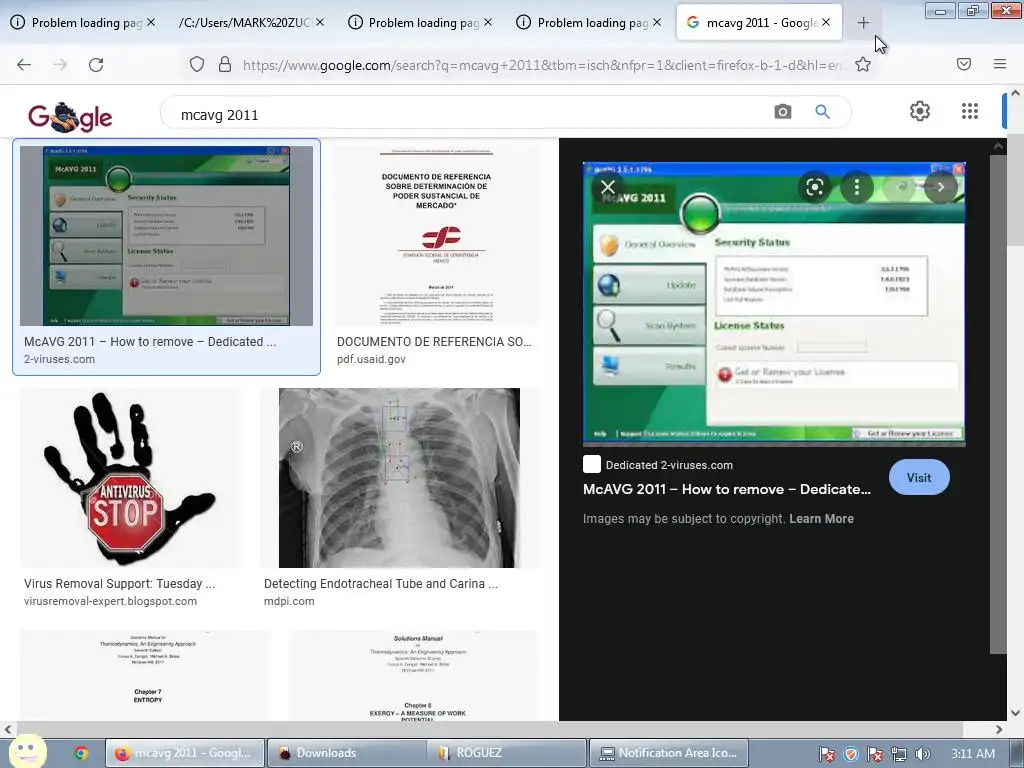Search by image using the camera icon
1024x768 pixels.
coord(782,112)
